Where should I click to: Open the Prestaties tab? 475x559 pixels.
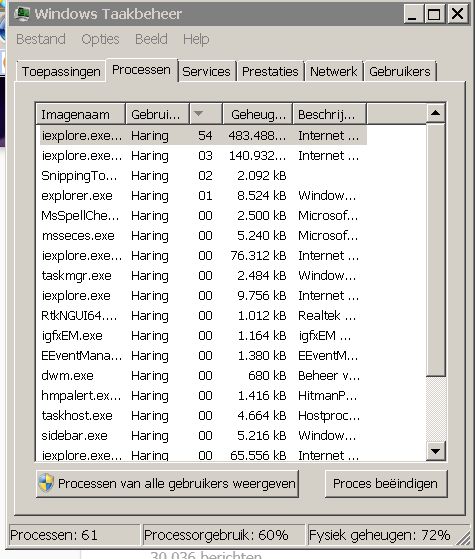click(x=270, y=71)
